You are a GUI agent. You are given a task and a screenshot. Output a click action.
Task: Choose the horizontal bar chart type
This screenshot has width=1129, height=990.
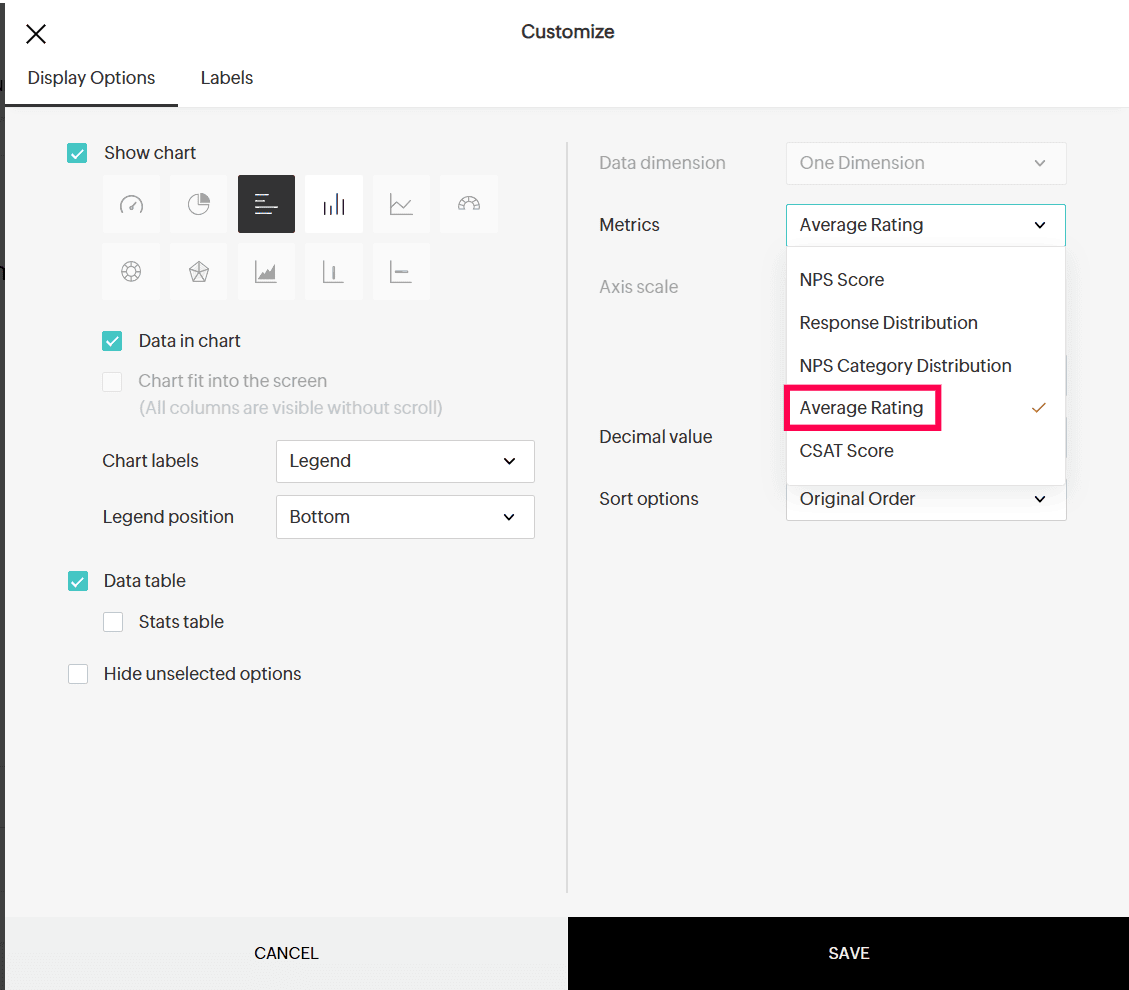pos(266,204)
